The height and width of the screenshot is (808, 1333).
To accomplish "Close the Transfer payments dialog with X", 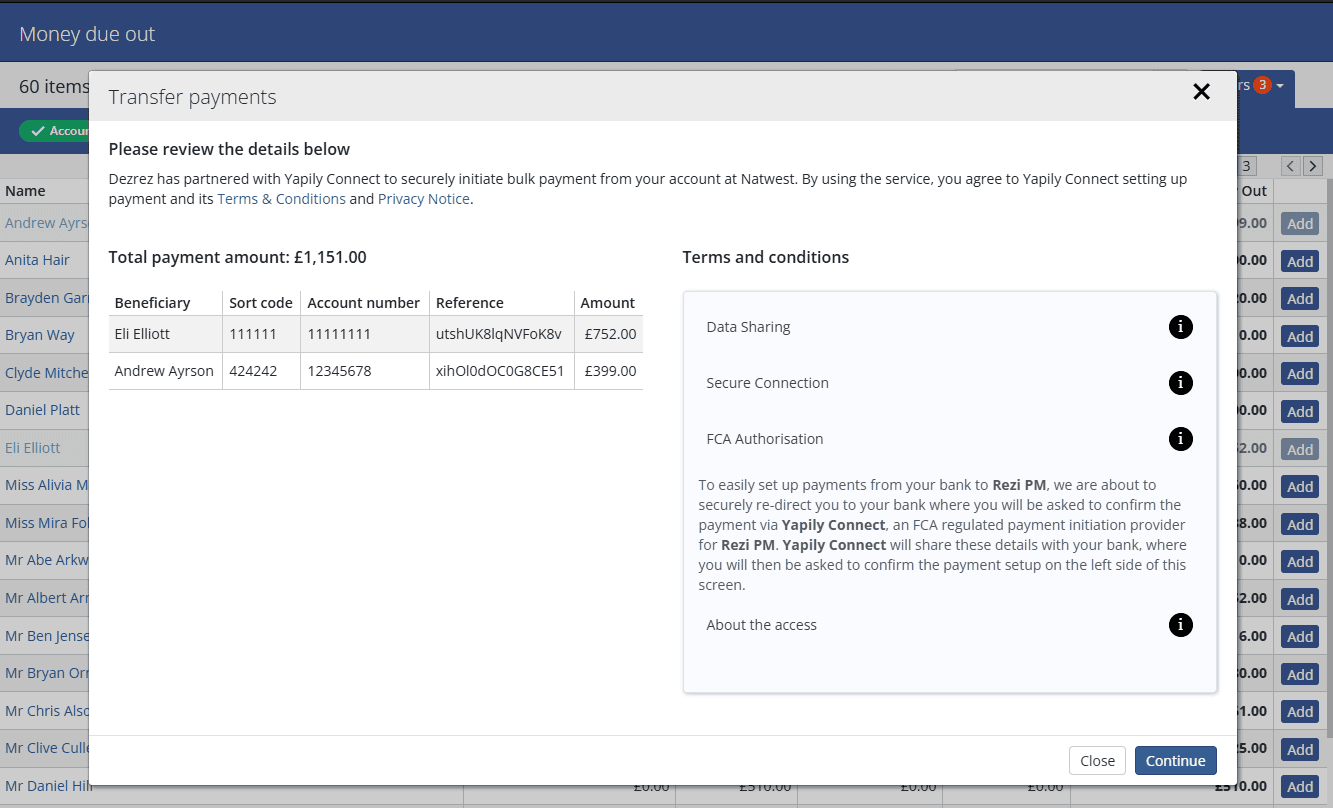I will click(x=1202, y=92).
